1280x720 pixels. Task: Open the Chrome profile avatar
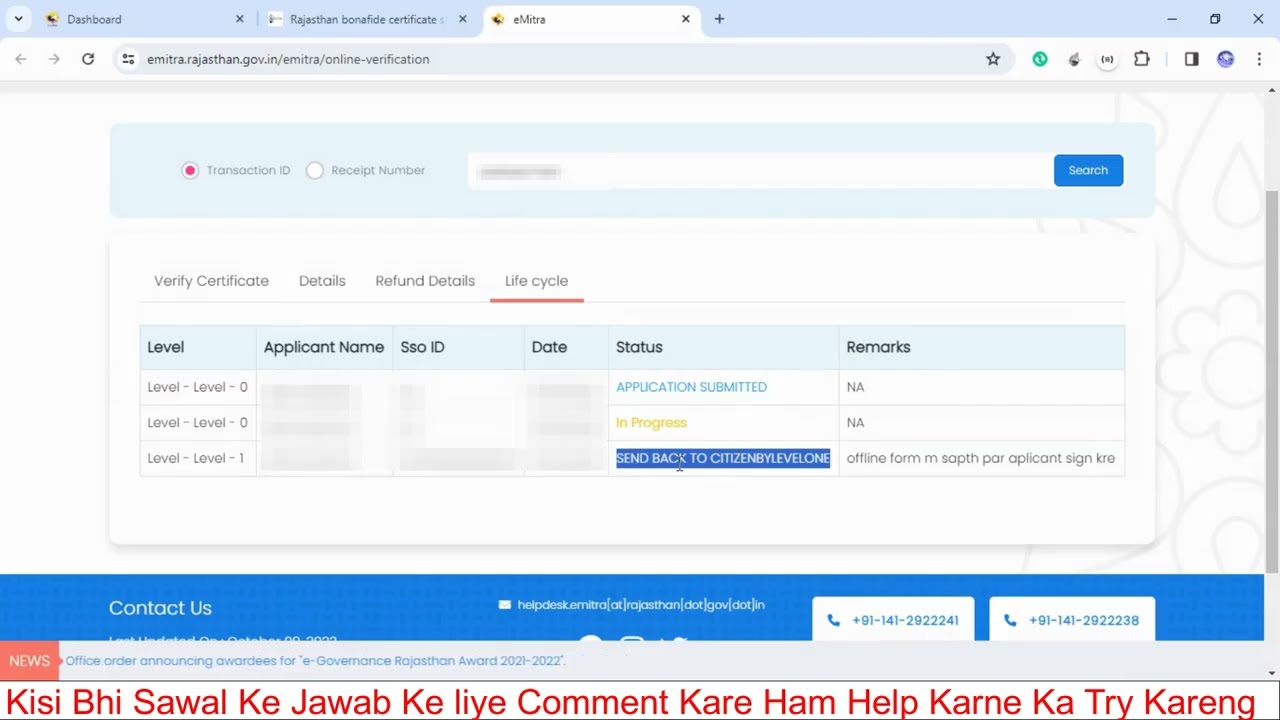pyautogui.click(x=1225, y=59)
